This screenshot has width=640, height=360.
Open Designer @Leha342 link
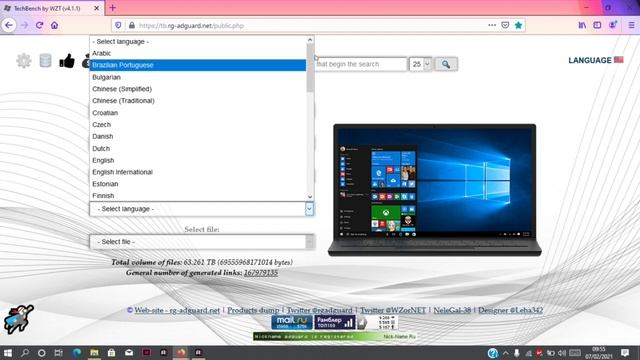(x=510, y=310)
